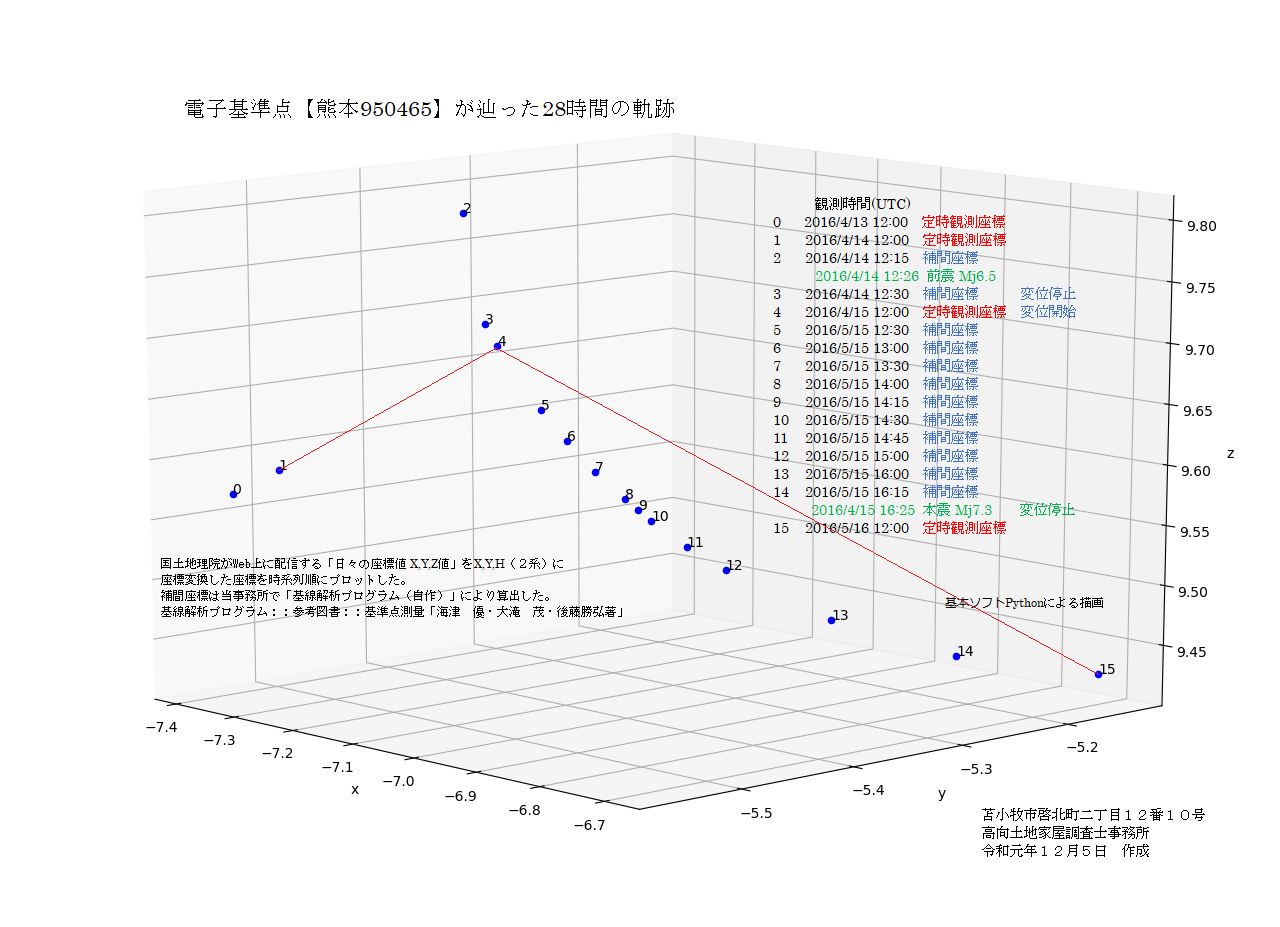Click the y axis label
Screen dimensions: 1280x927
[941, 793]
